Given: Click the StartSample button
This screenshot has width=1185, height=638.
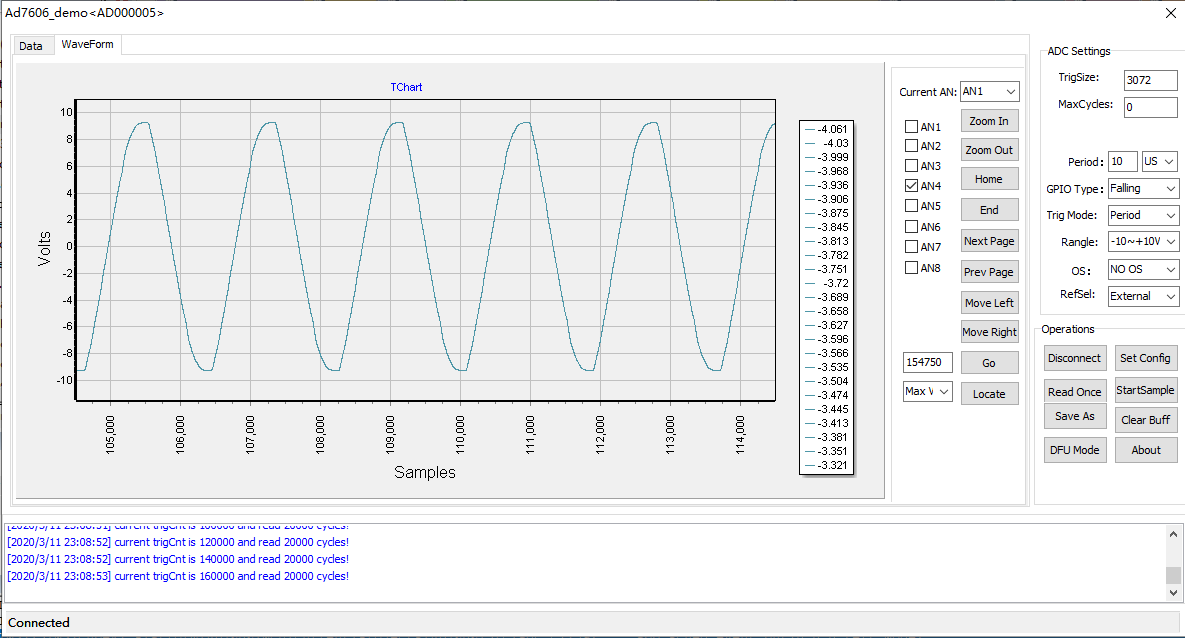Looking at the screenshot, I should click(x=1146, y=390).
